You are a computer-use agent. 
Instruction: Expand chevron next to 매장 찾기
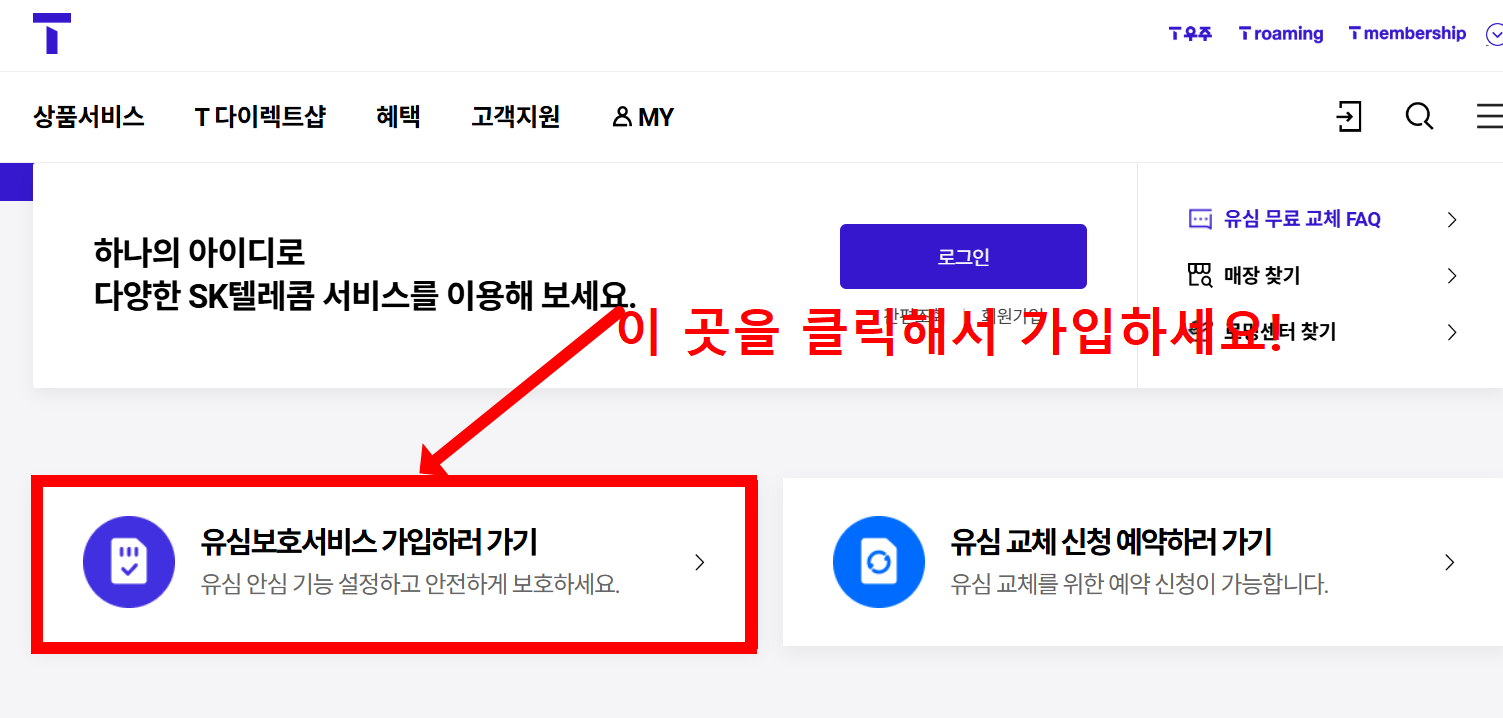click(x=1452, y=275)
